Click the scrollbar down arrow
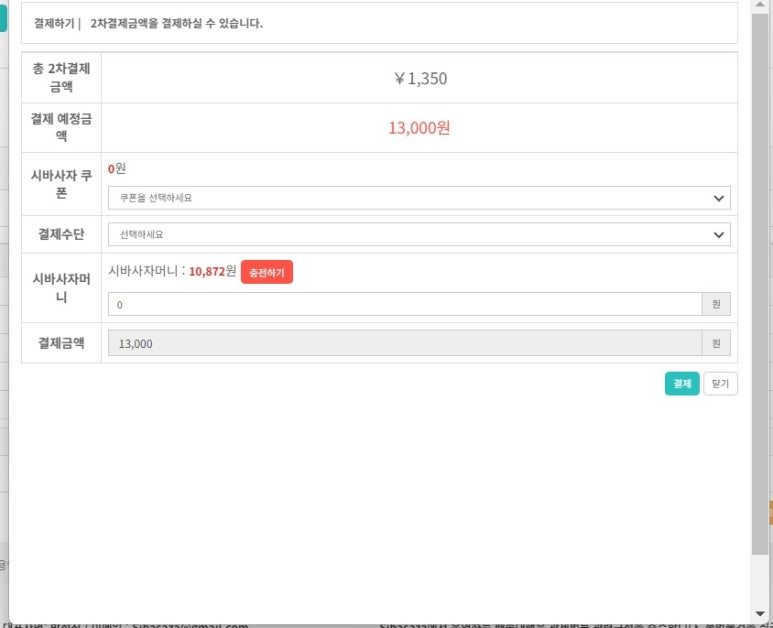The height and width of the screenshot is (628, 773). (760, 614)
